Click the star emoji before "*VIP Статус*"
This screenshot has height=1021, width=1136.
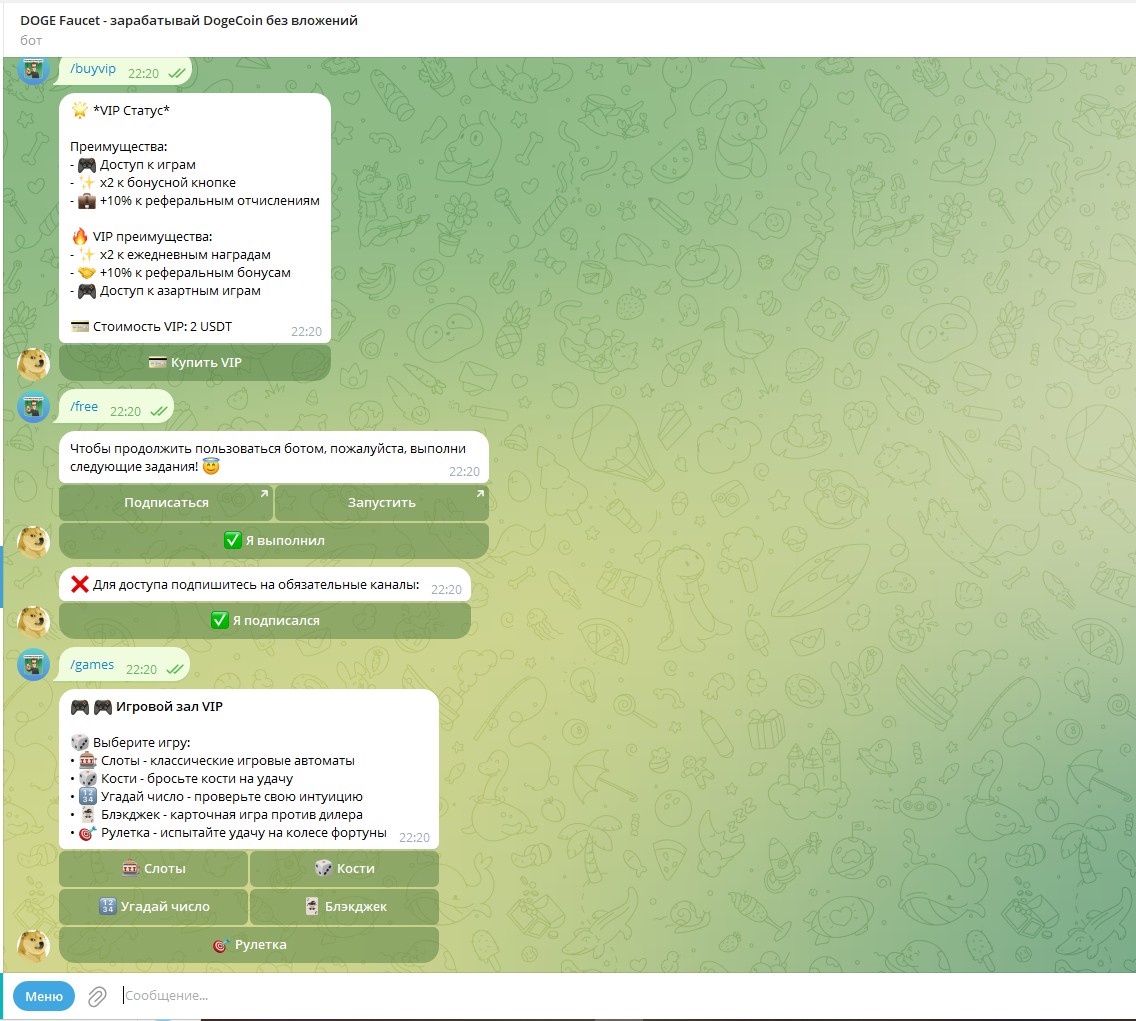coord(80,110)
